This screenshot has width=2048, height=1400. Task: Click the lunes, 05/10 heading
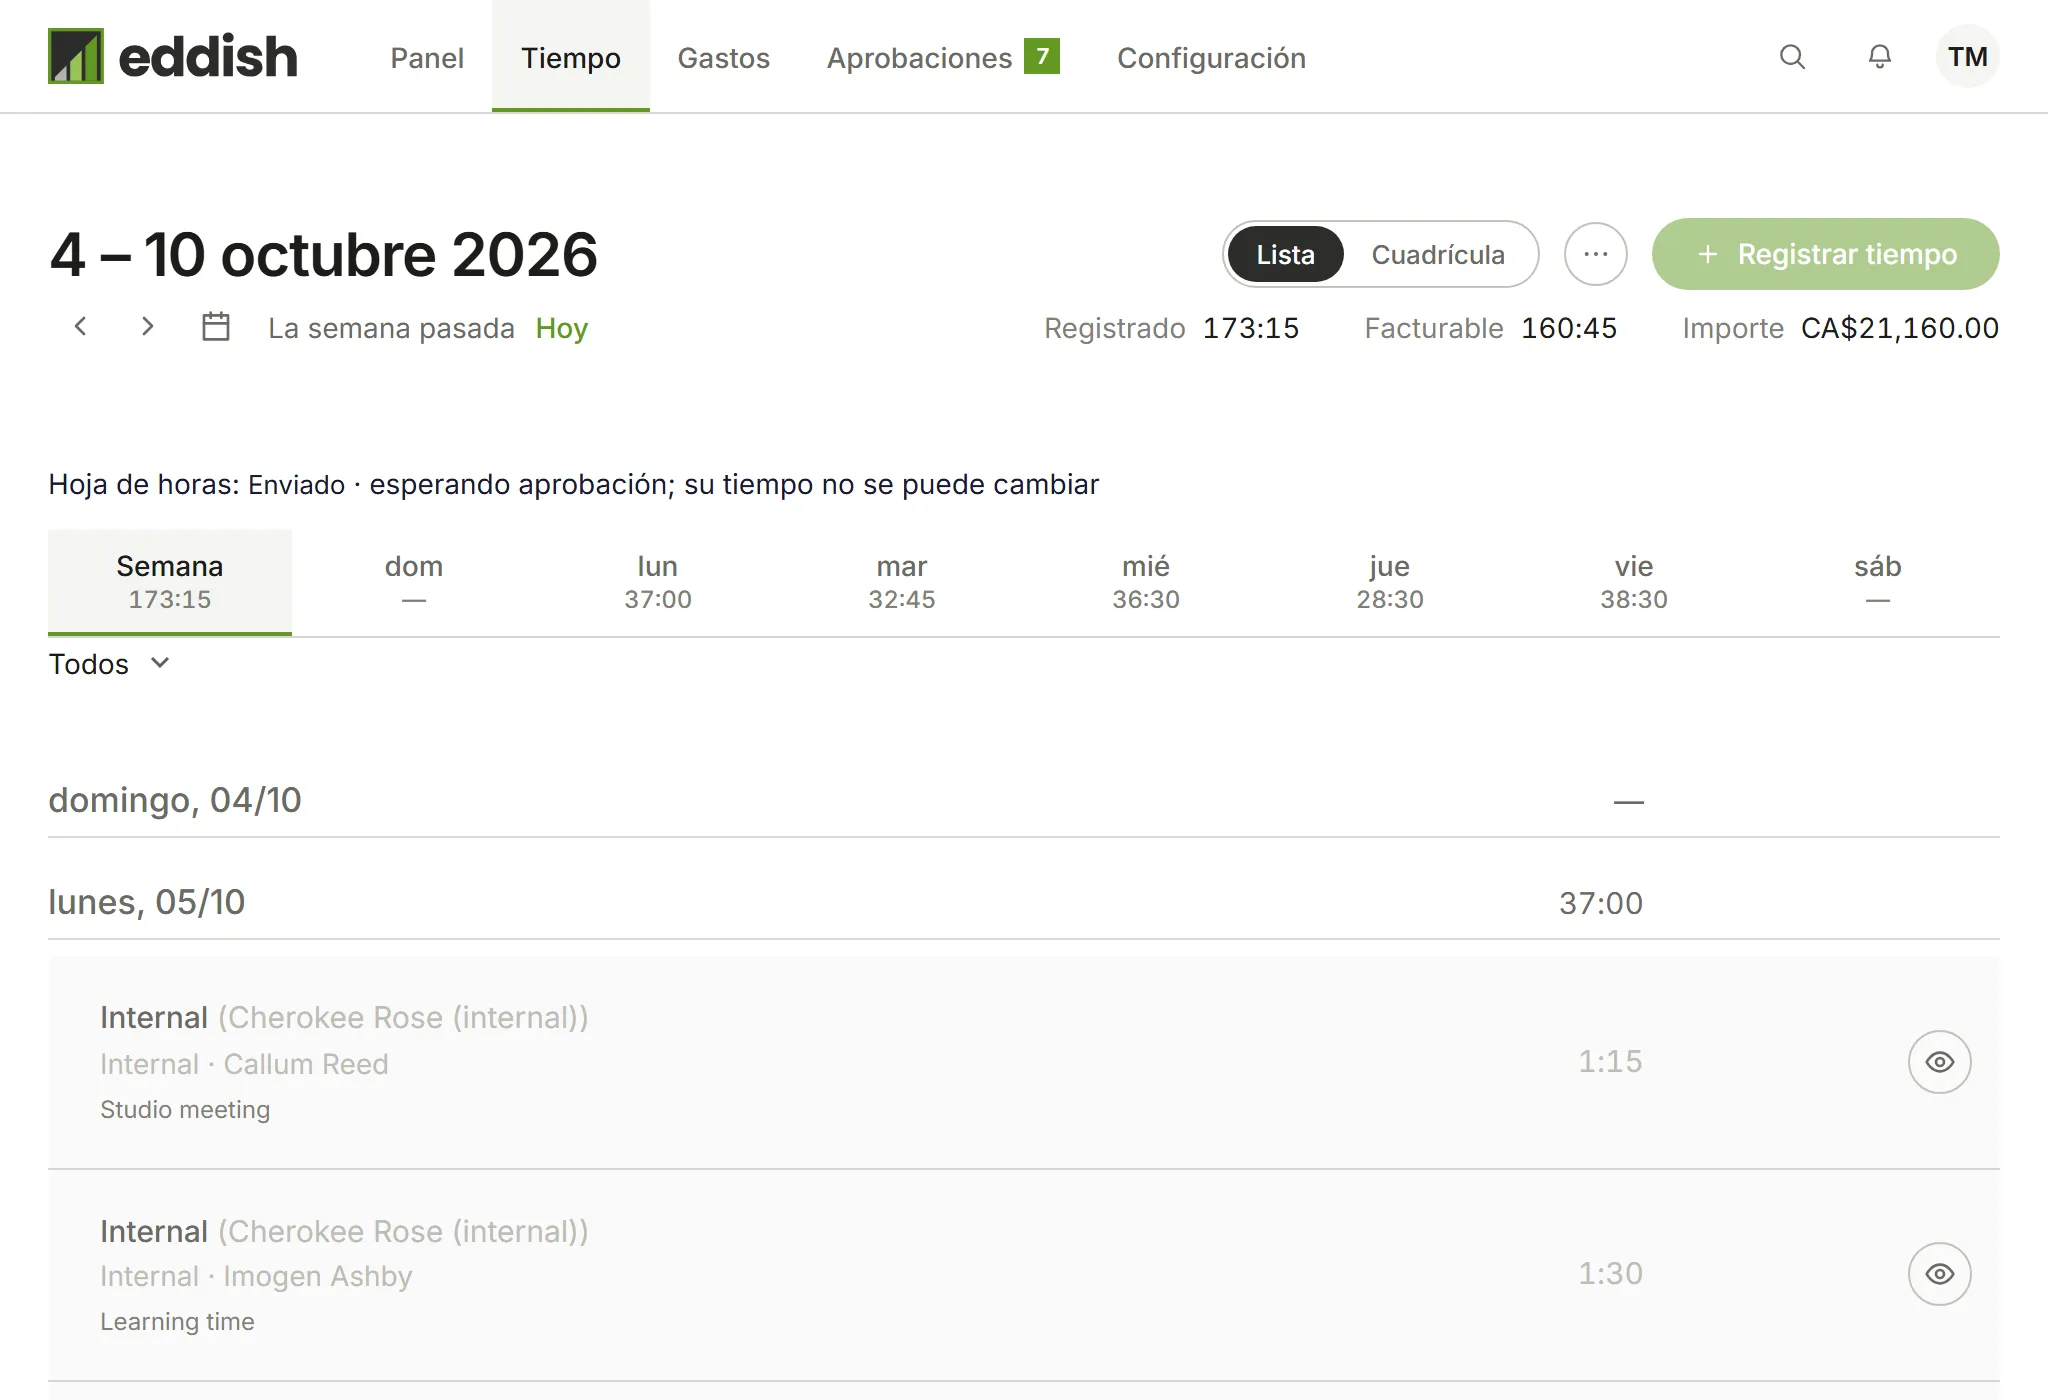click(147, 902)
